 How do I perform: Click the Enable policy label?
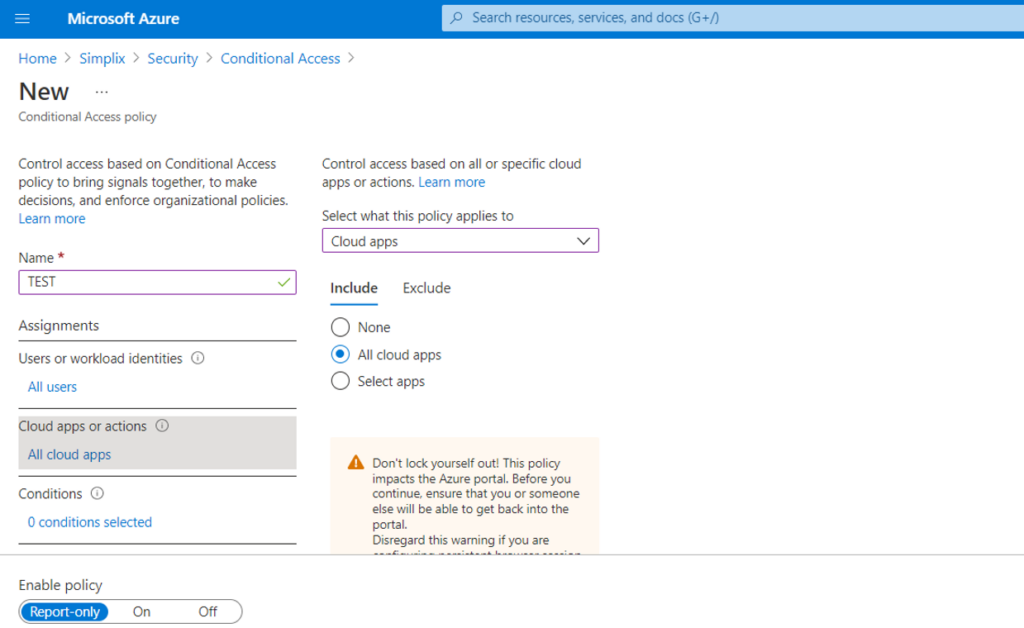60,585
